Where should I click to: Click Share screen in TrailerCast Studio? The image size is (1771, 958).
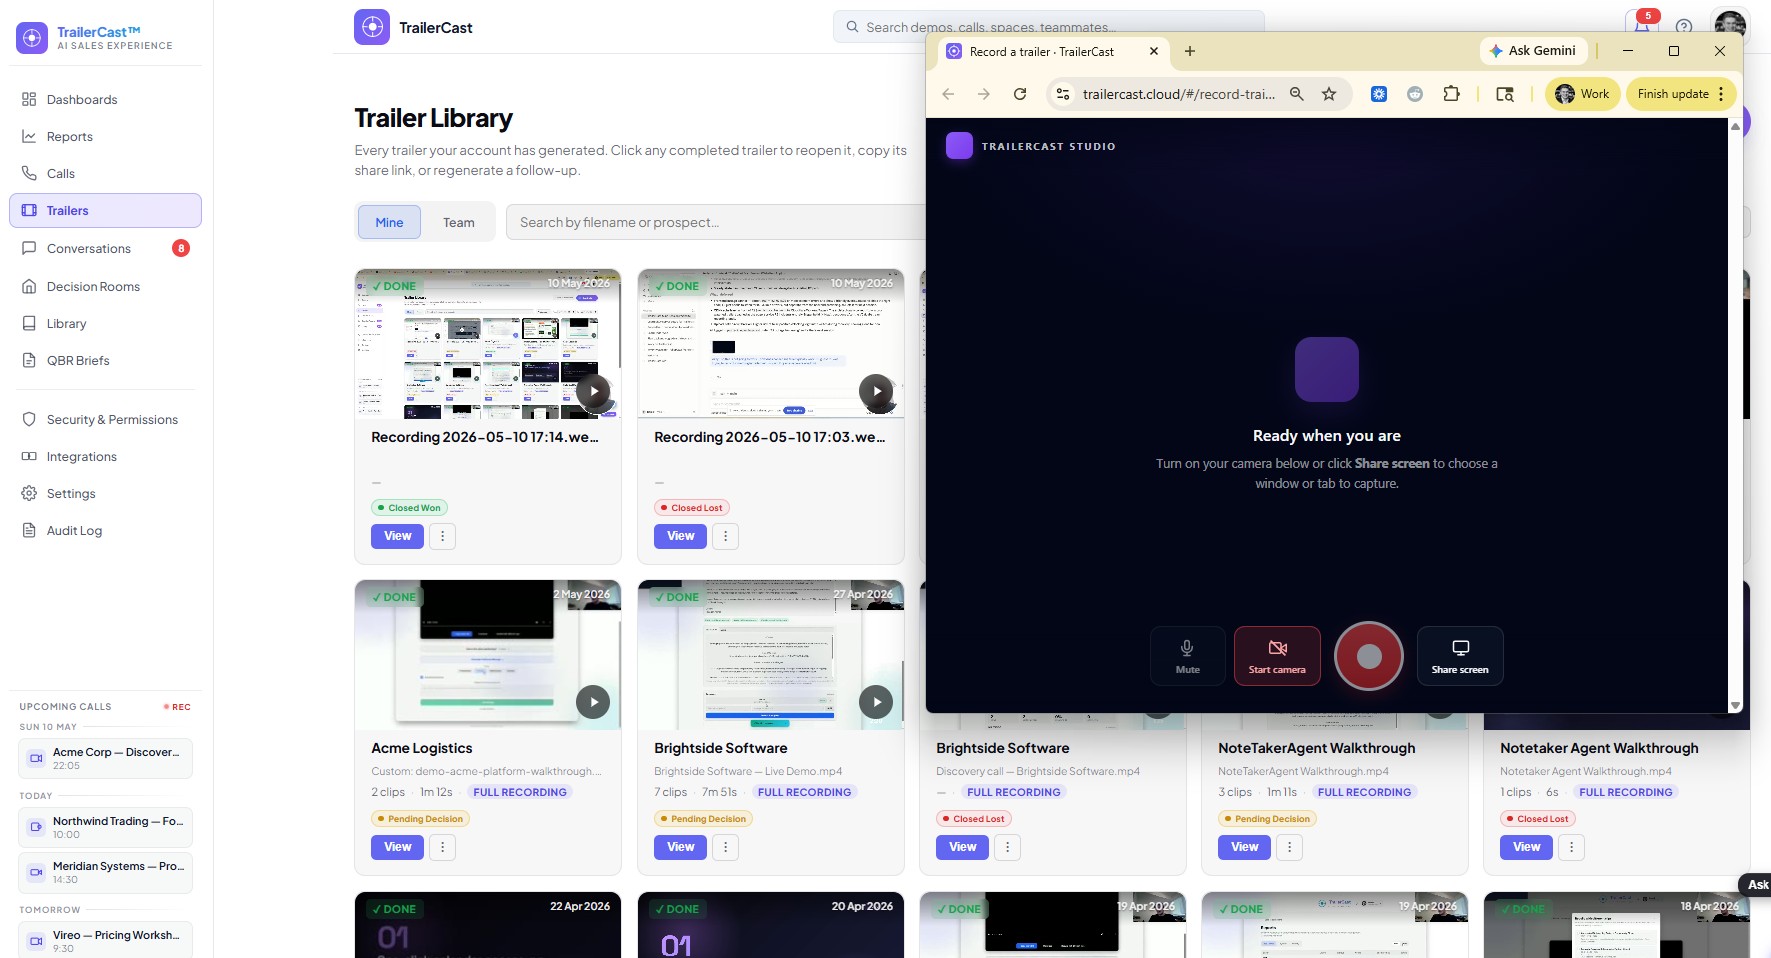pos(1460,656)
